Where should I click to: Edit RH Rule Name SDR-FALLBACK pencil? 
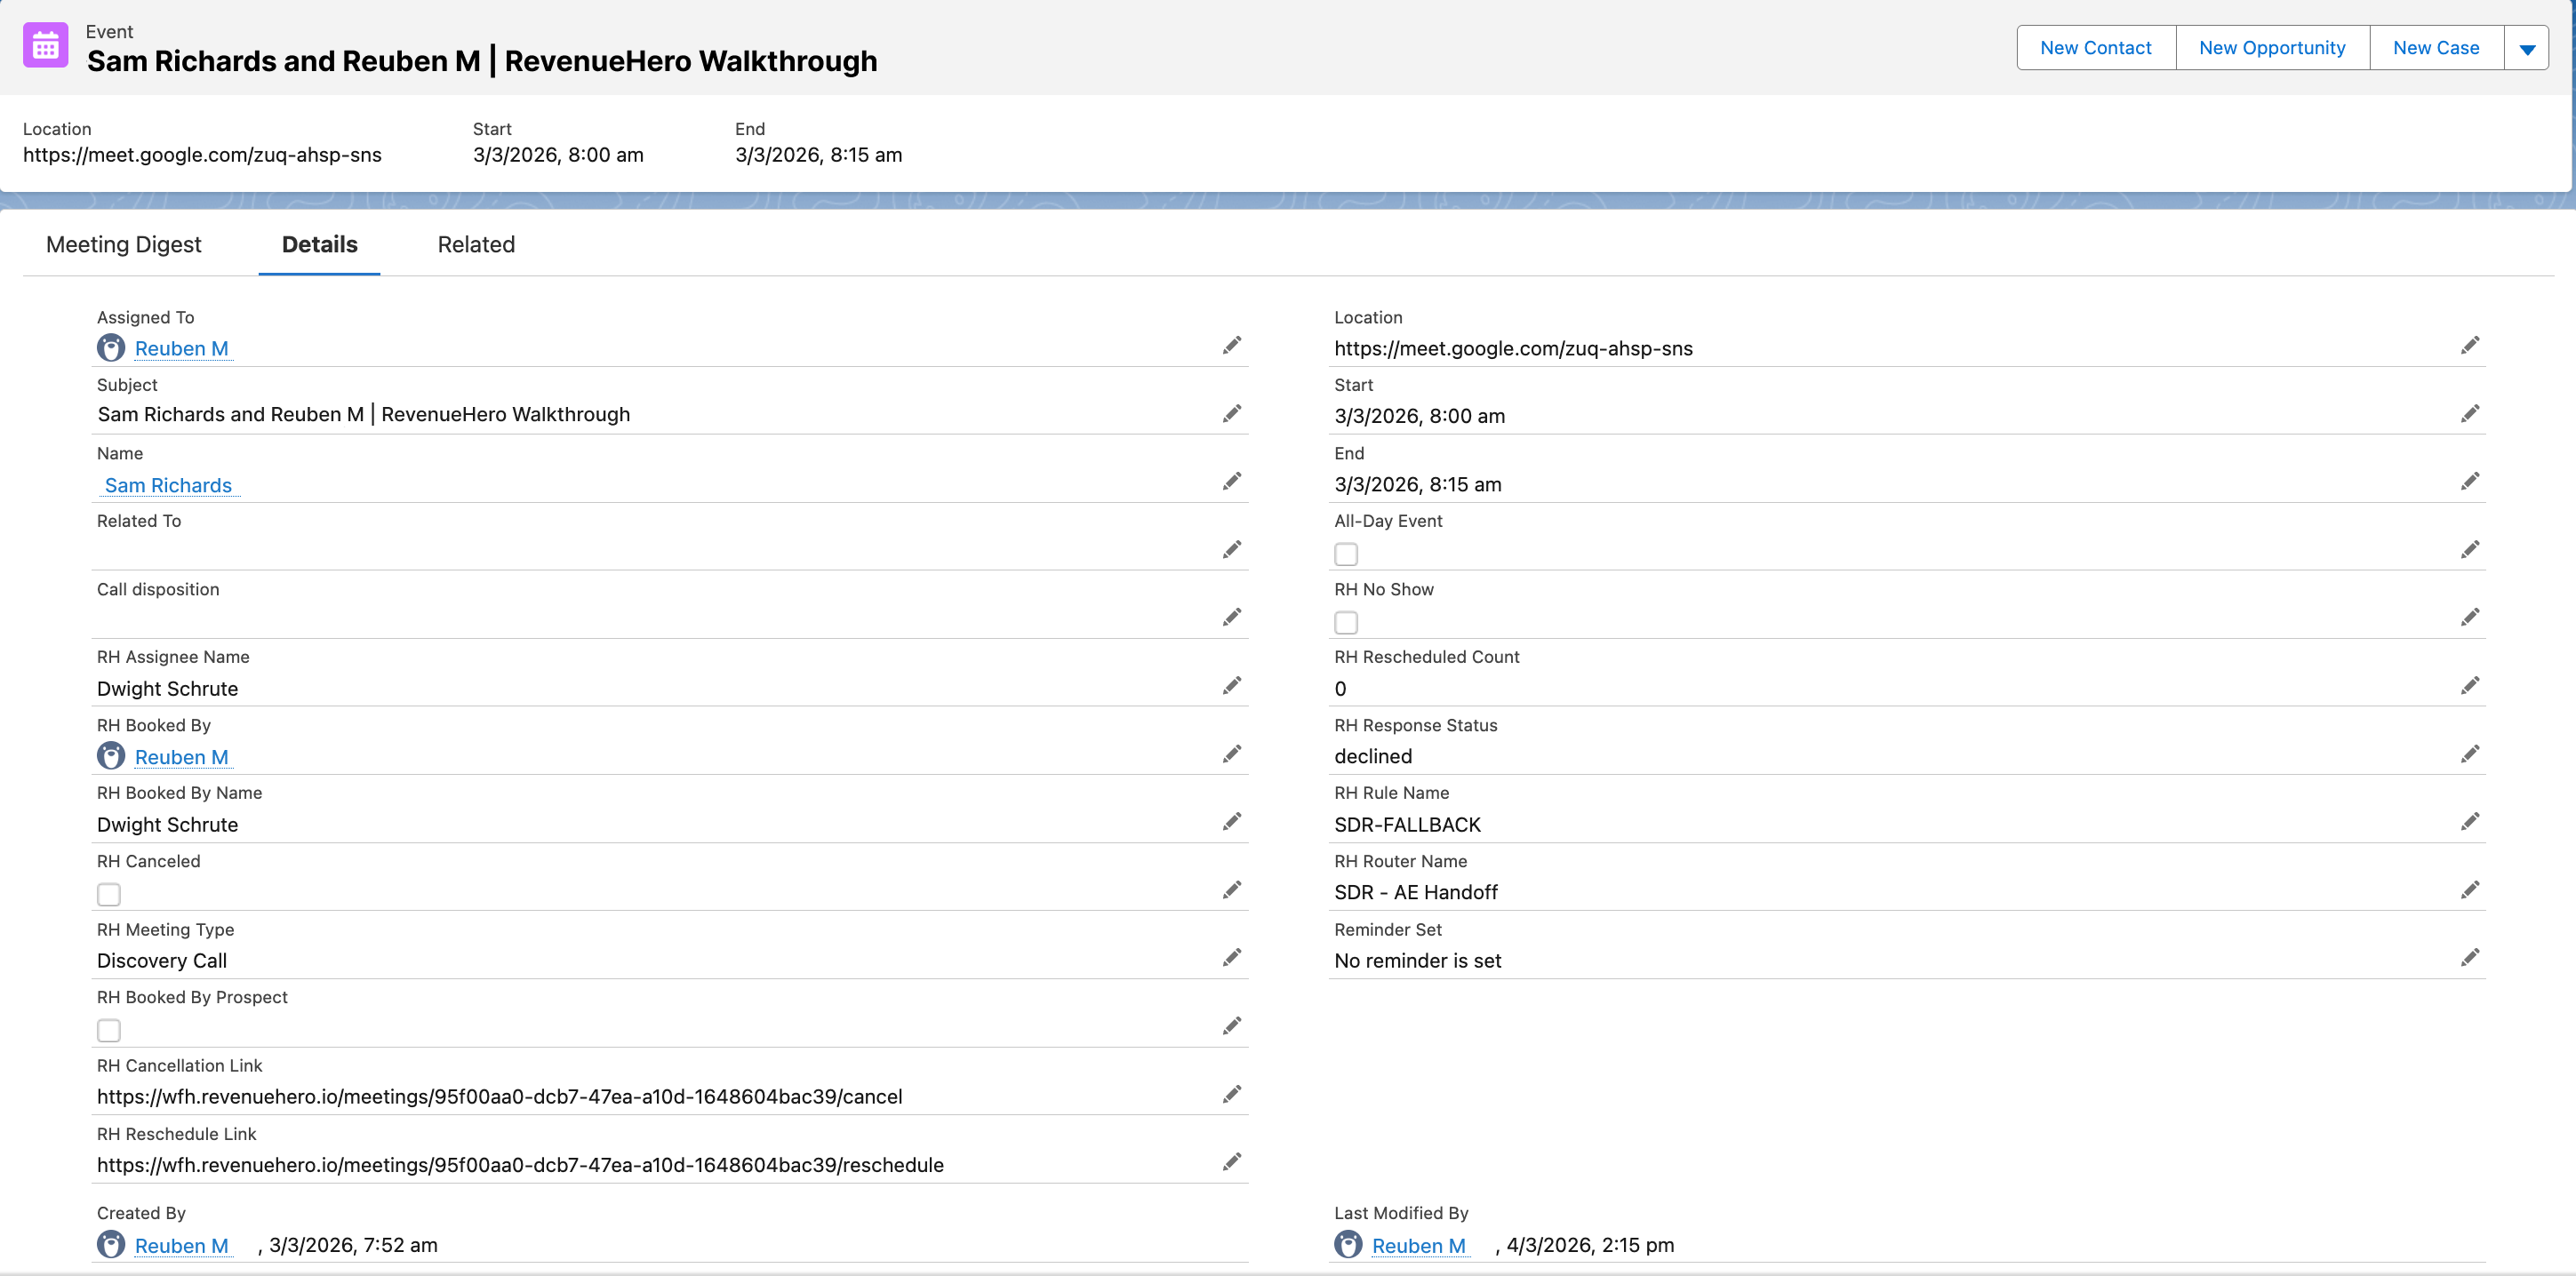tap(2469, 822)
